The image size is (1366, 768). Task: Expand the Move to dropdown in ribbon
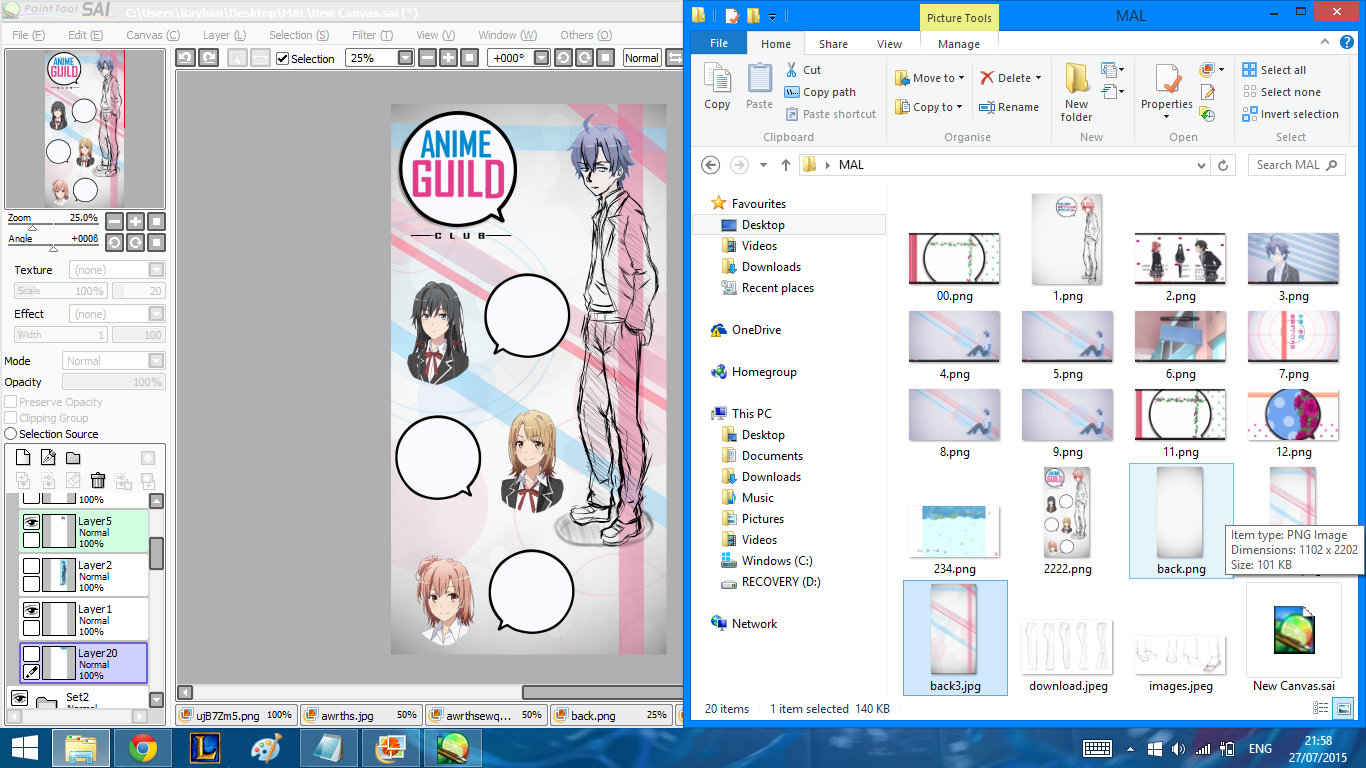[961, 78]
